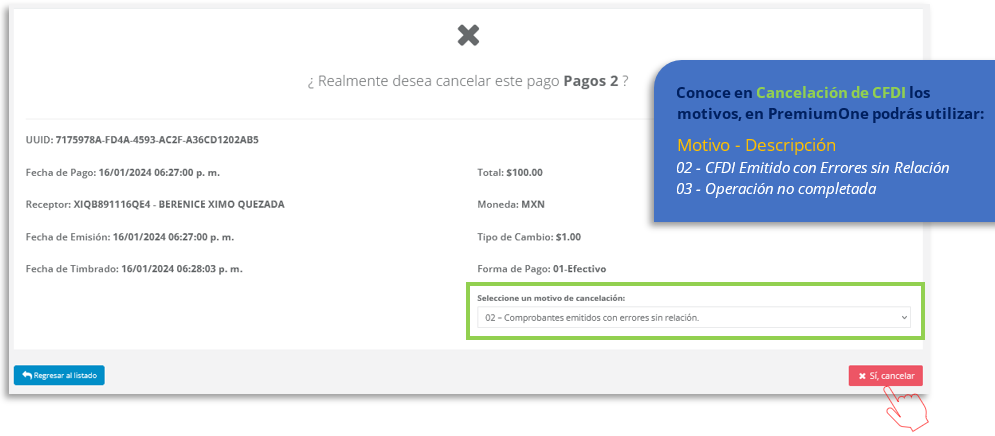Click the 03 - Operación no completada line

point(776,189)
